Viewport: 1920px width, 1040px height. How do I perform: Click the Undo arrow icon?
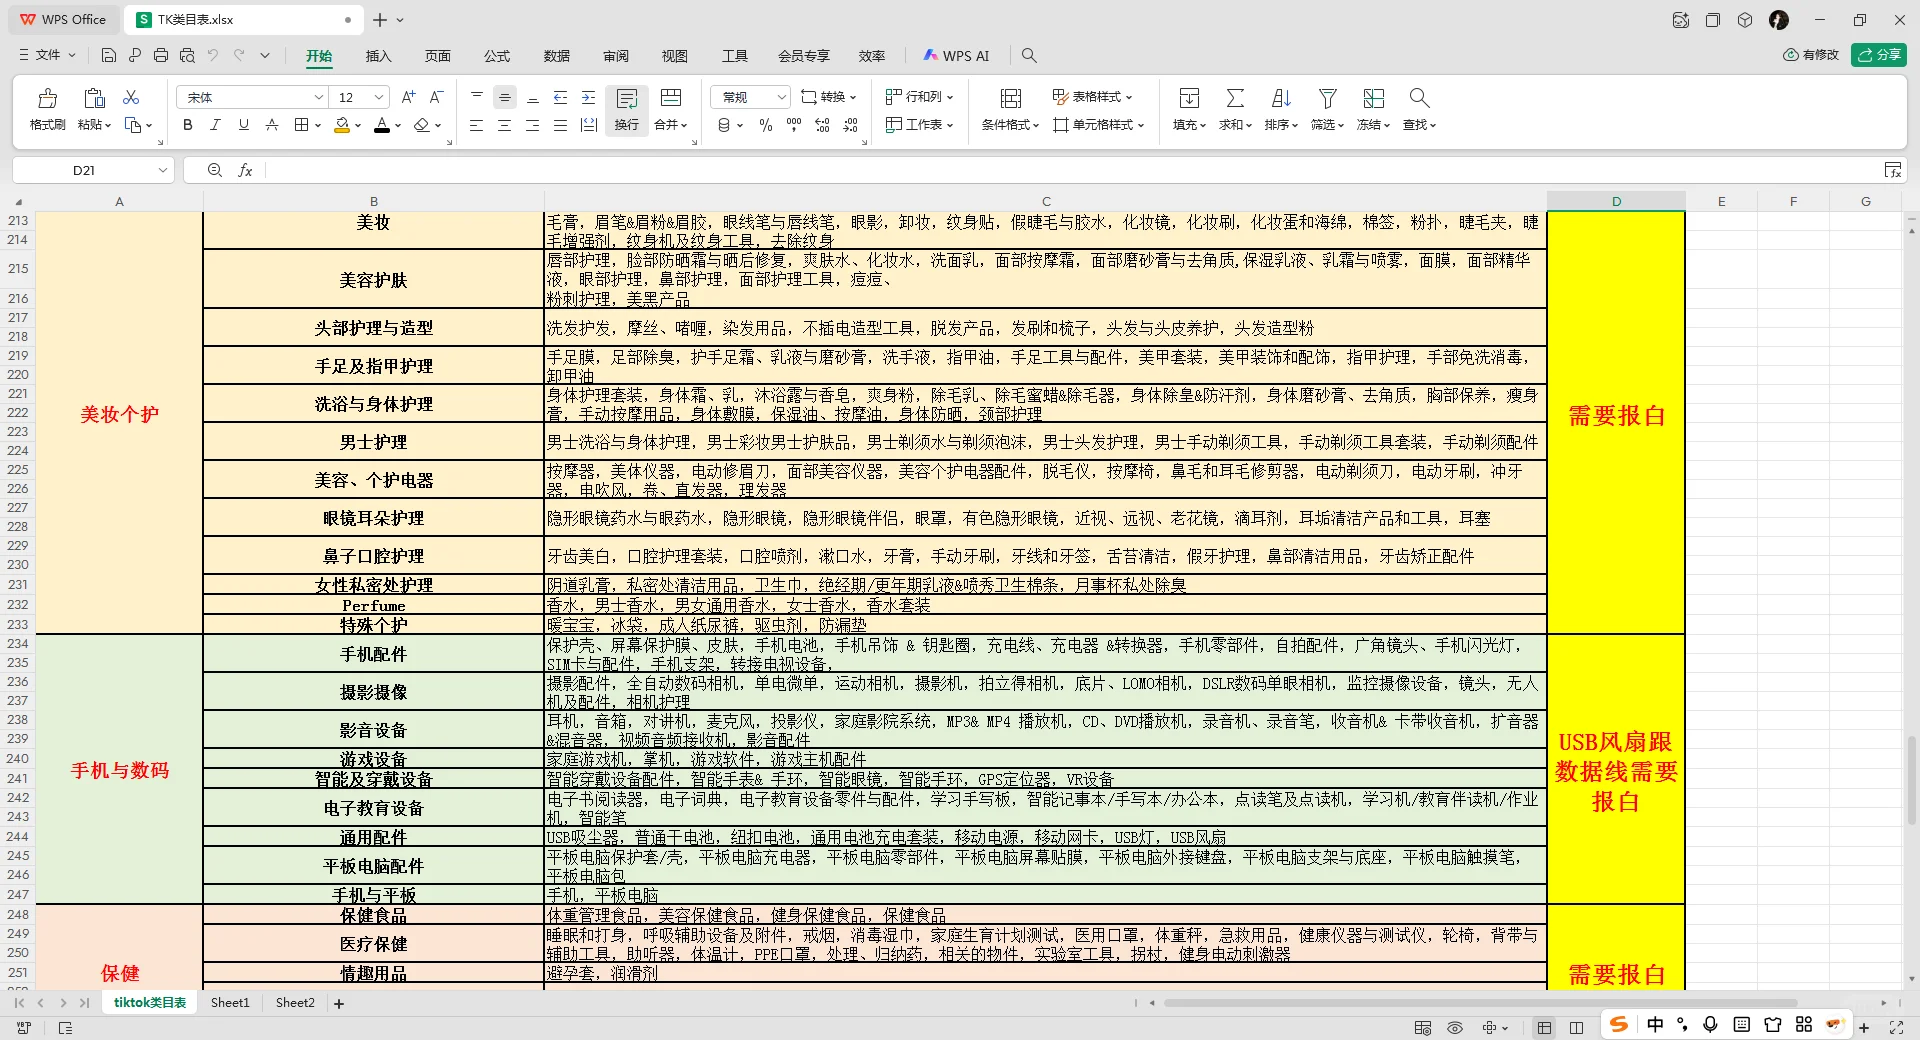coord(213,55)
